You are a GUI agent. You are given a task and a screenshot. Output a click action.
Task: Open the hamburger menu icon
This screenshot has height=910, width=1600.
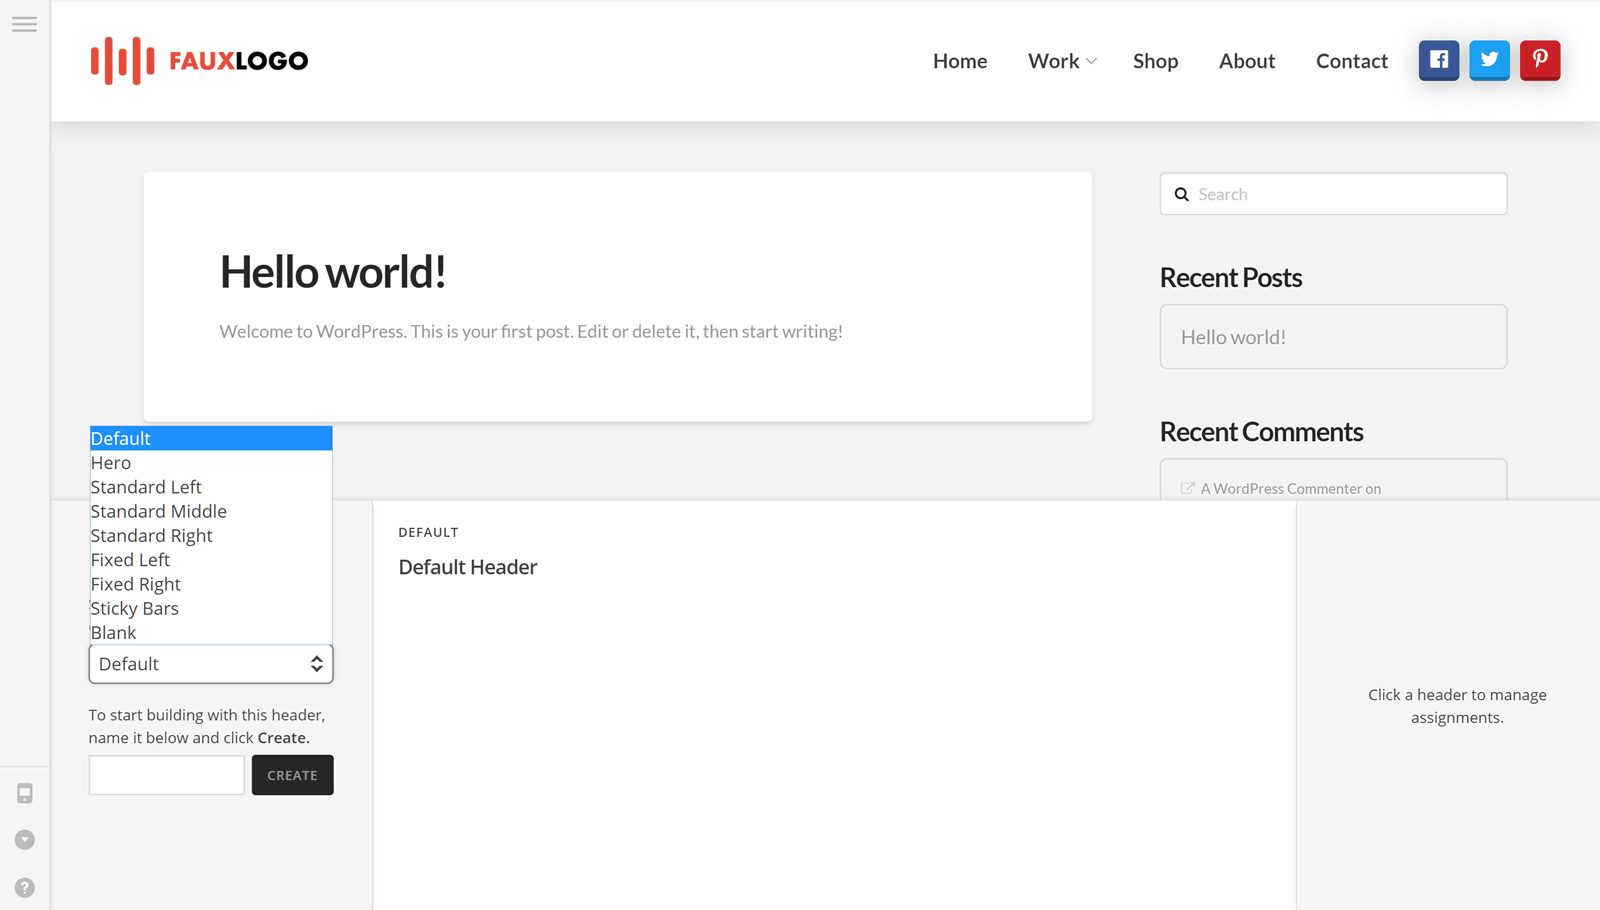(24, 24)
